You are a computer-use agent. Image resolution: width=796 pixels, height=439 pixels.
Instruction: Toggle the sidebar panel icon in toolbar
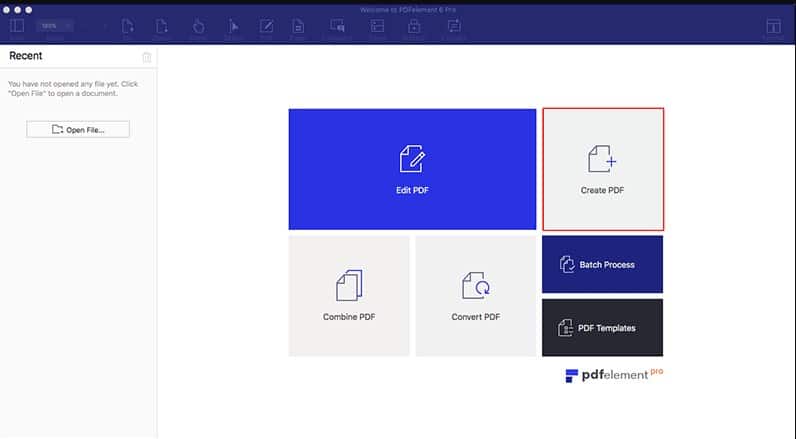pos(17,26)
